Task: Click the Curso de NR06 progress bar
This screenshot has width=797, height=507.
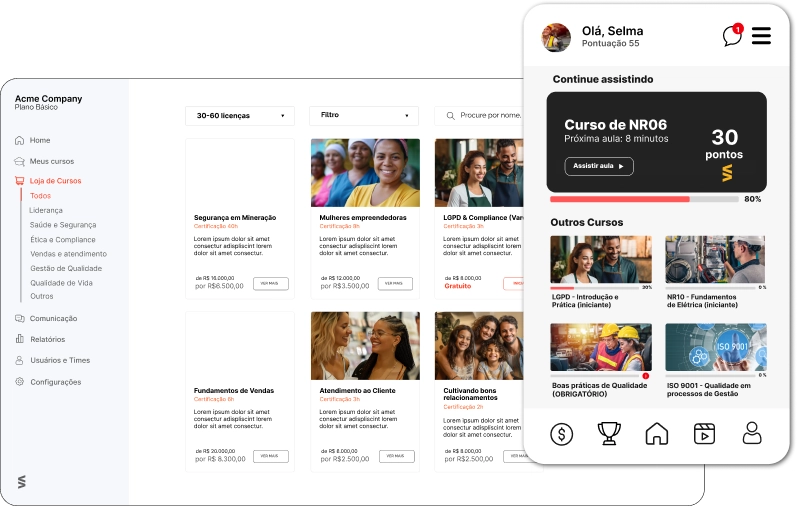Action: [x=644, y=199]
